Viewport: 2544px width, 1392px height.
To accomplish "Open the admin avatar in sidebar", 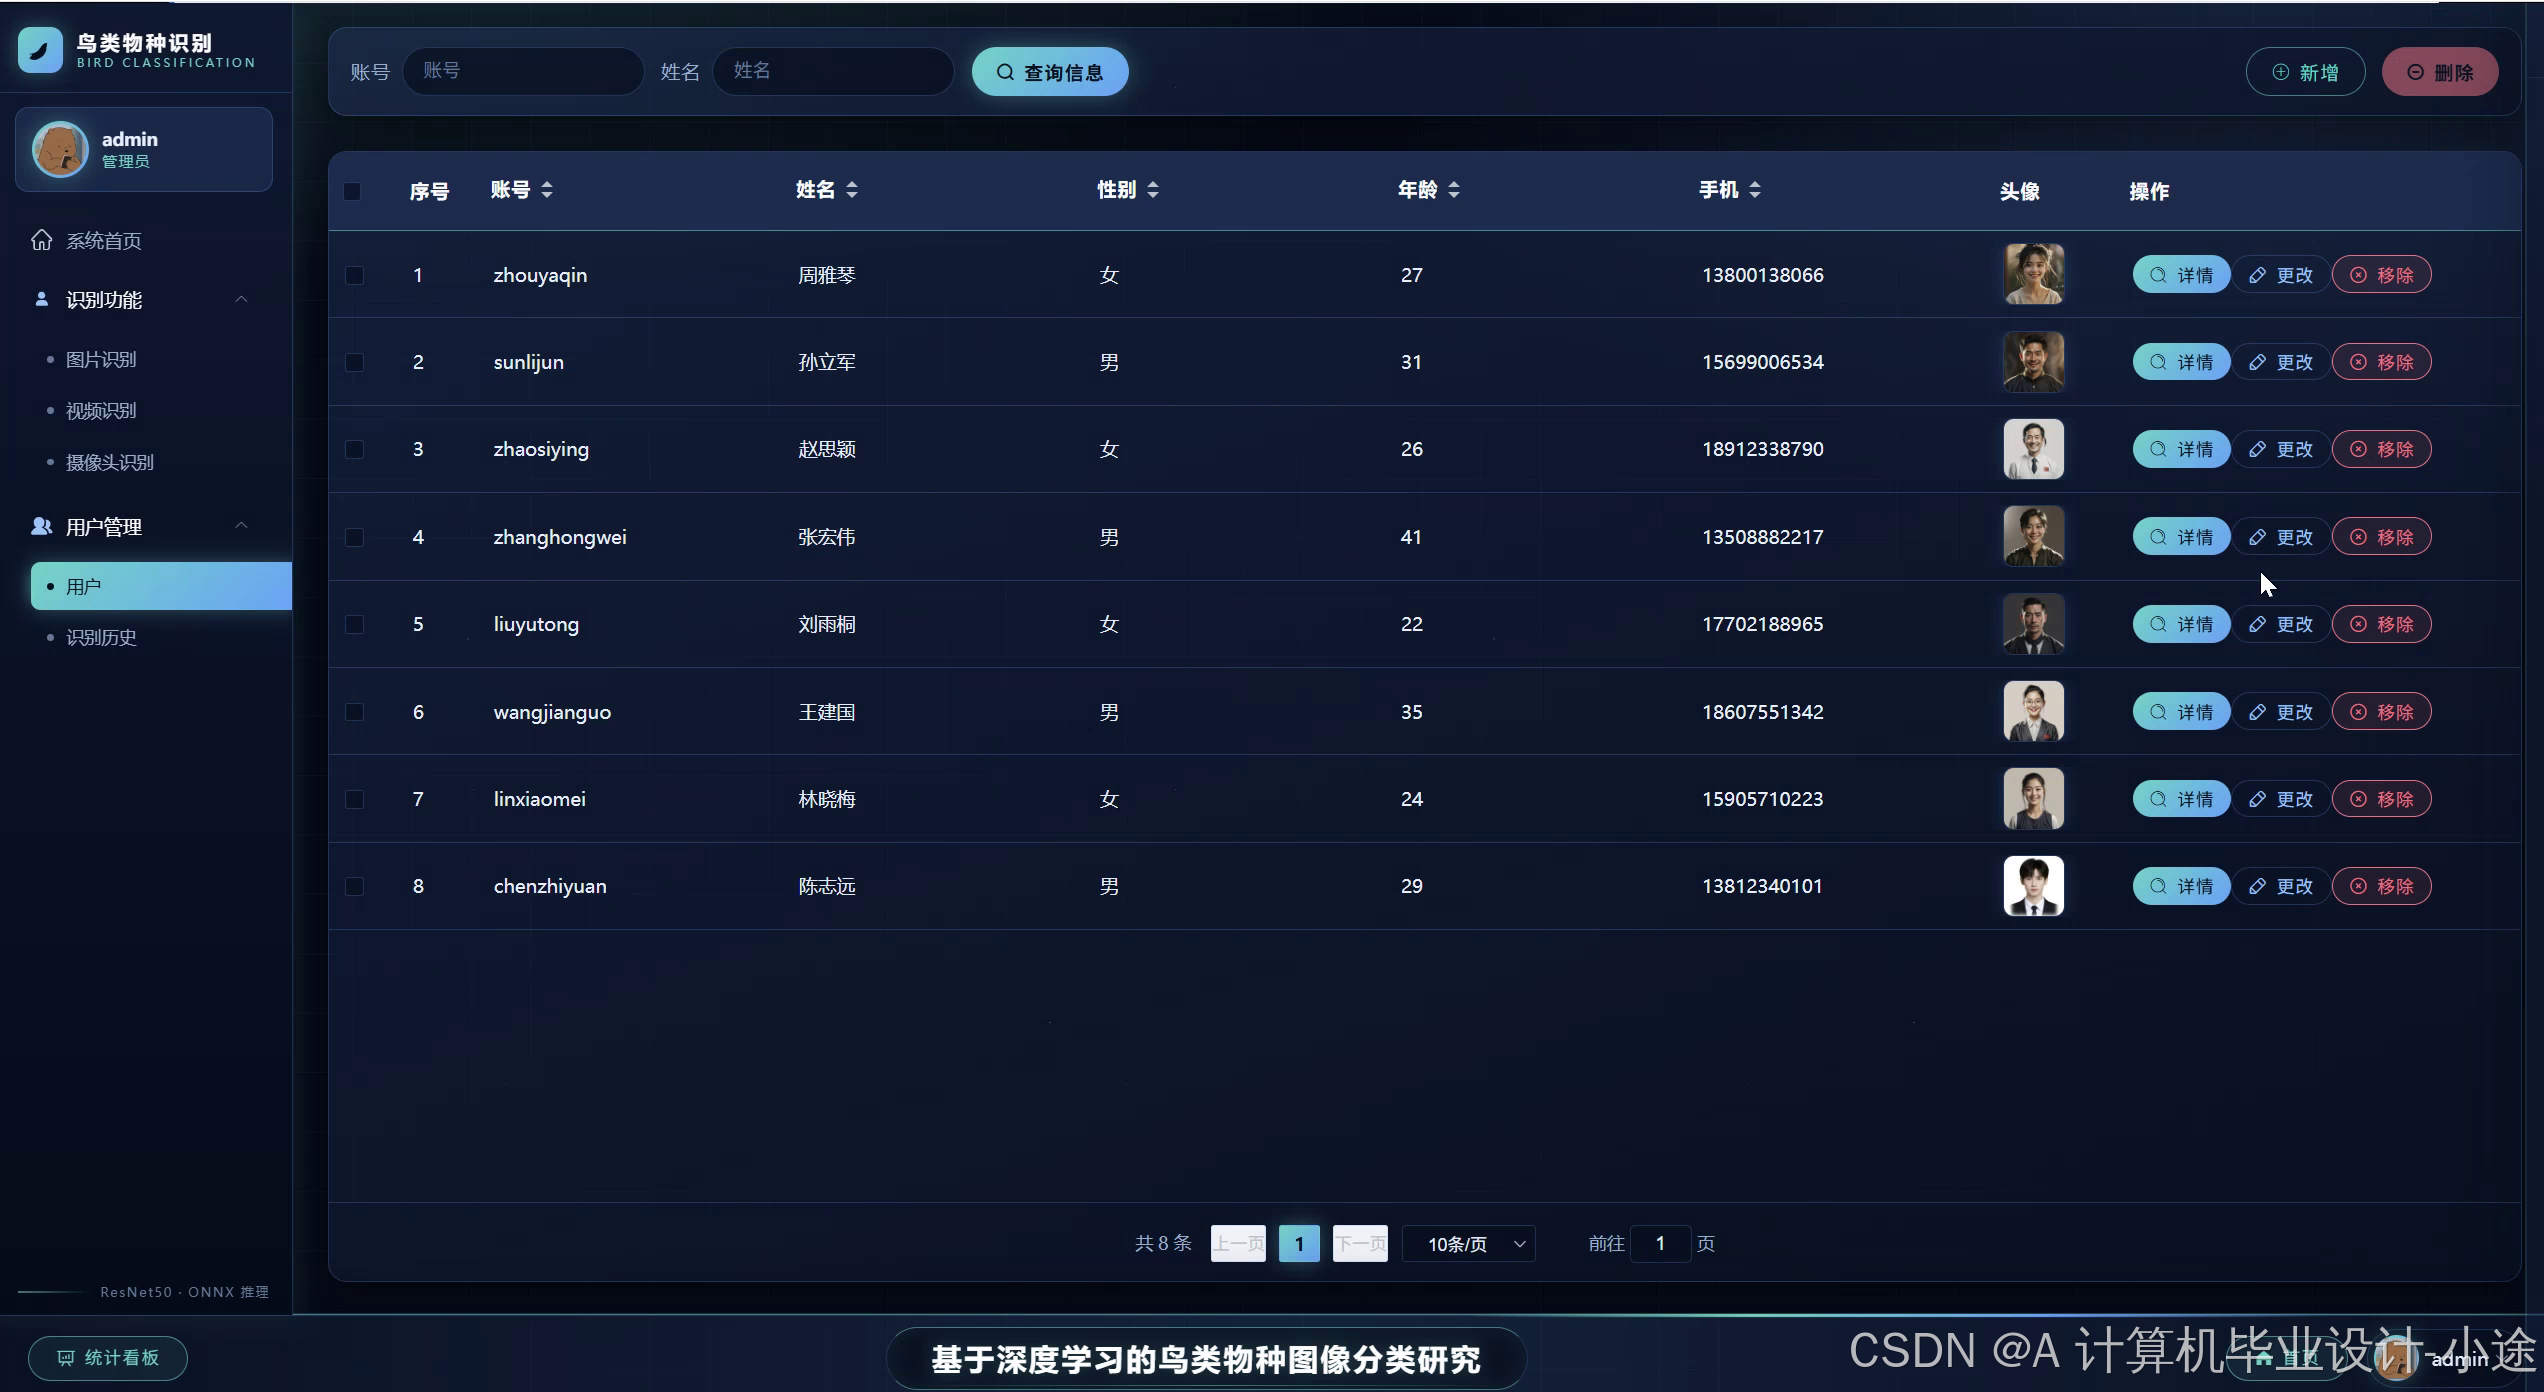I will click(x=60, y=149).
